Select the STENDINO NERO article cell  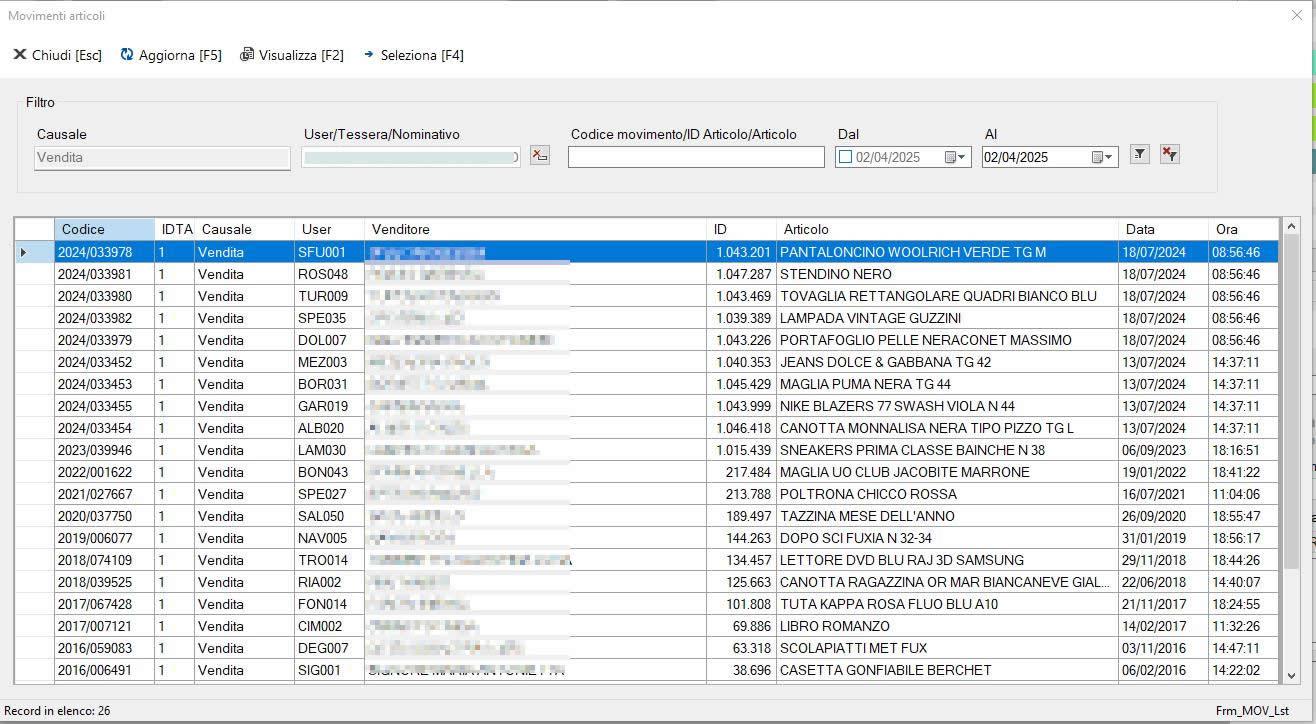(x=947, y=274)
